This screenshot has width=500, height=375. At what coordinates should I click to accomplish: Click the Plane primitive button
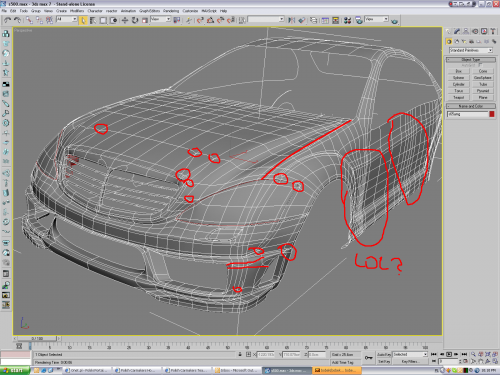483,97
